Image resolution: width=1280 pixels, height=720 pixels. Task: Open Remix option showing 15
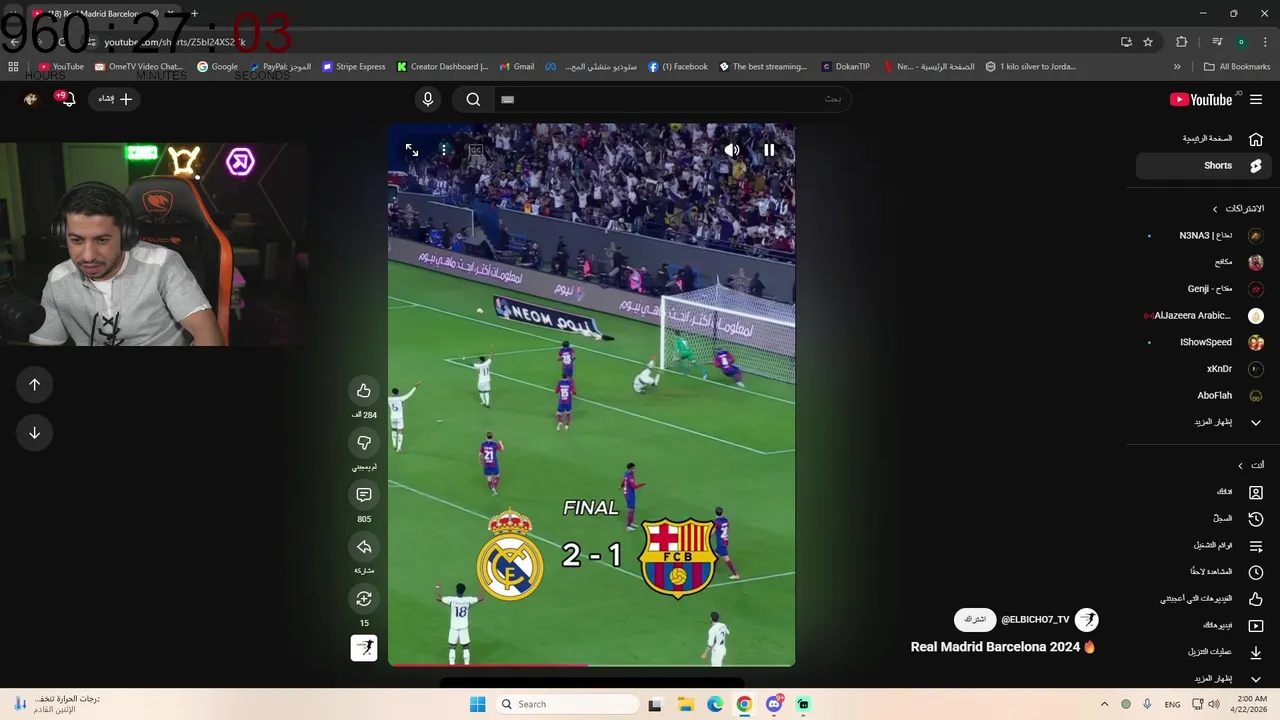click(x=364, y=599)
